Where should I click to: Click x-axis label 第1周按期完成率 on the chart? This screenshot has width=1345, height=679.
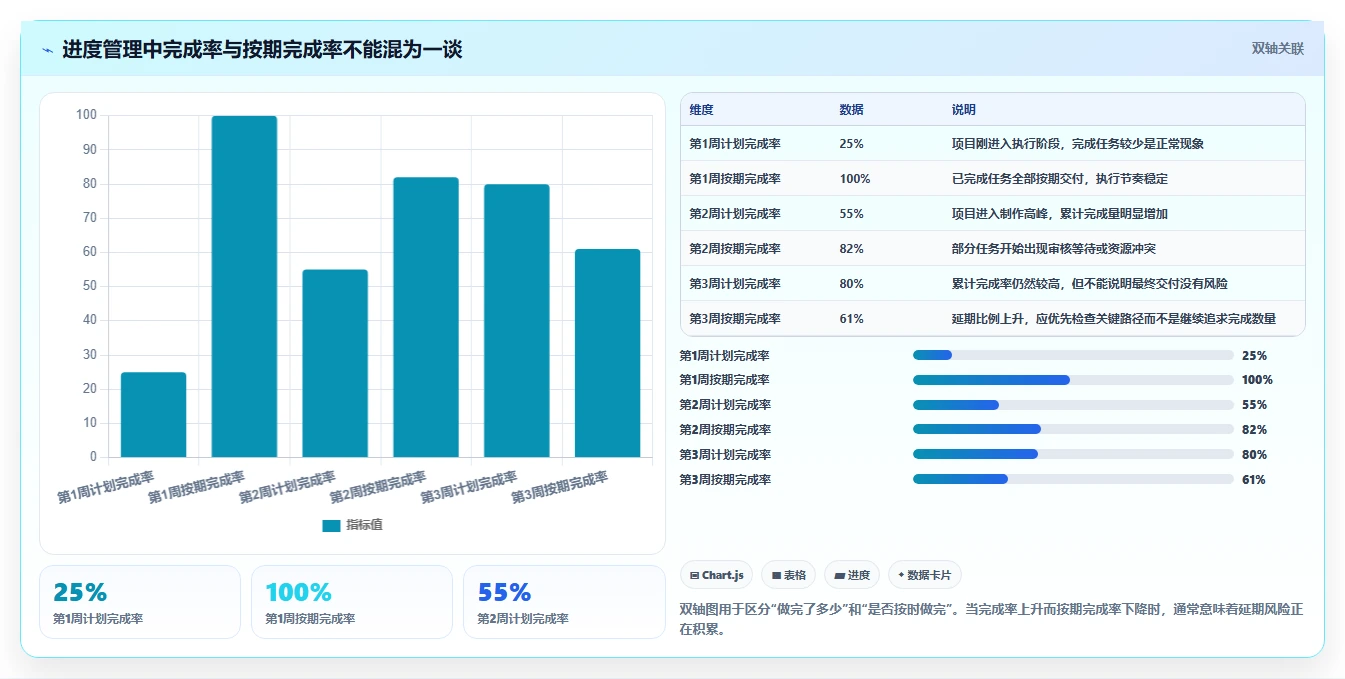point(198,486)
